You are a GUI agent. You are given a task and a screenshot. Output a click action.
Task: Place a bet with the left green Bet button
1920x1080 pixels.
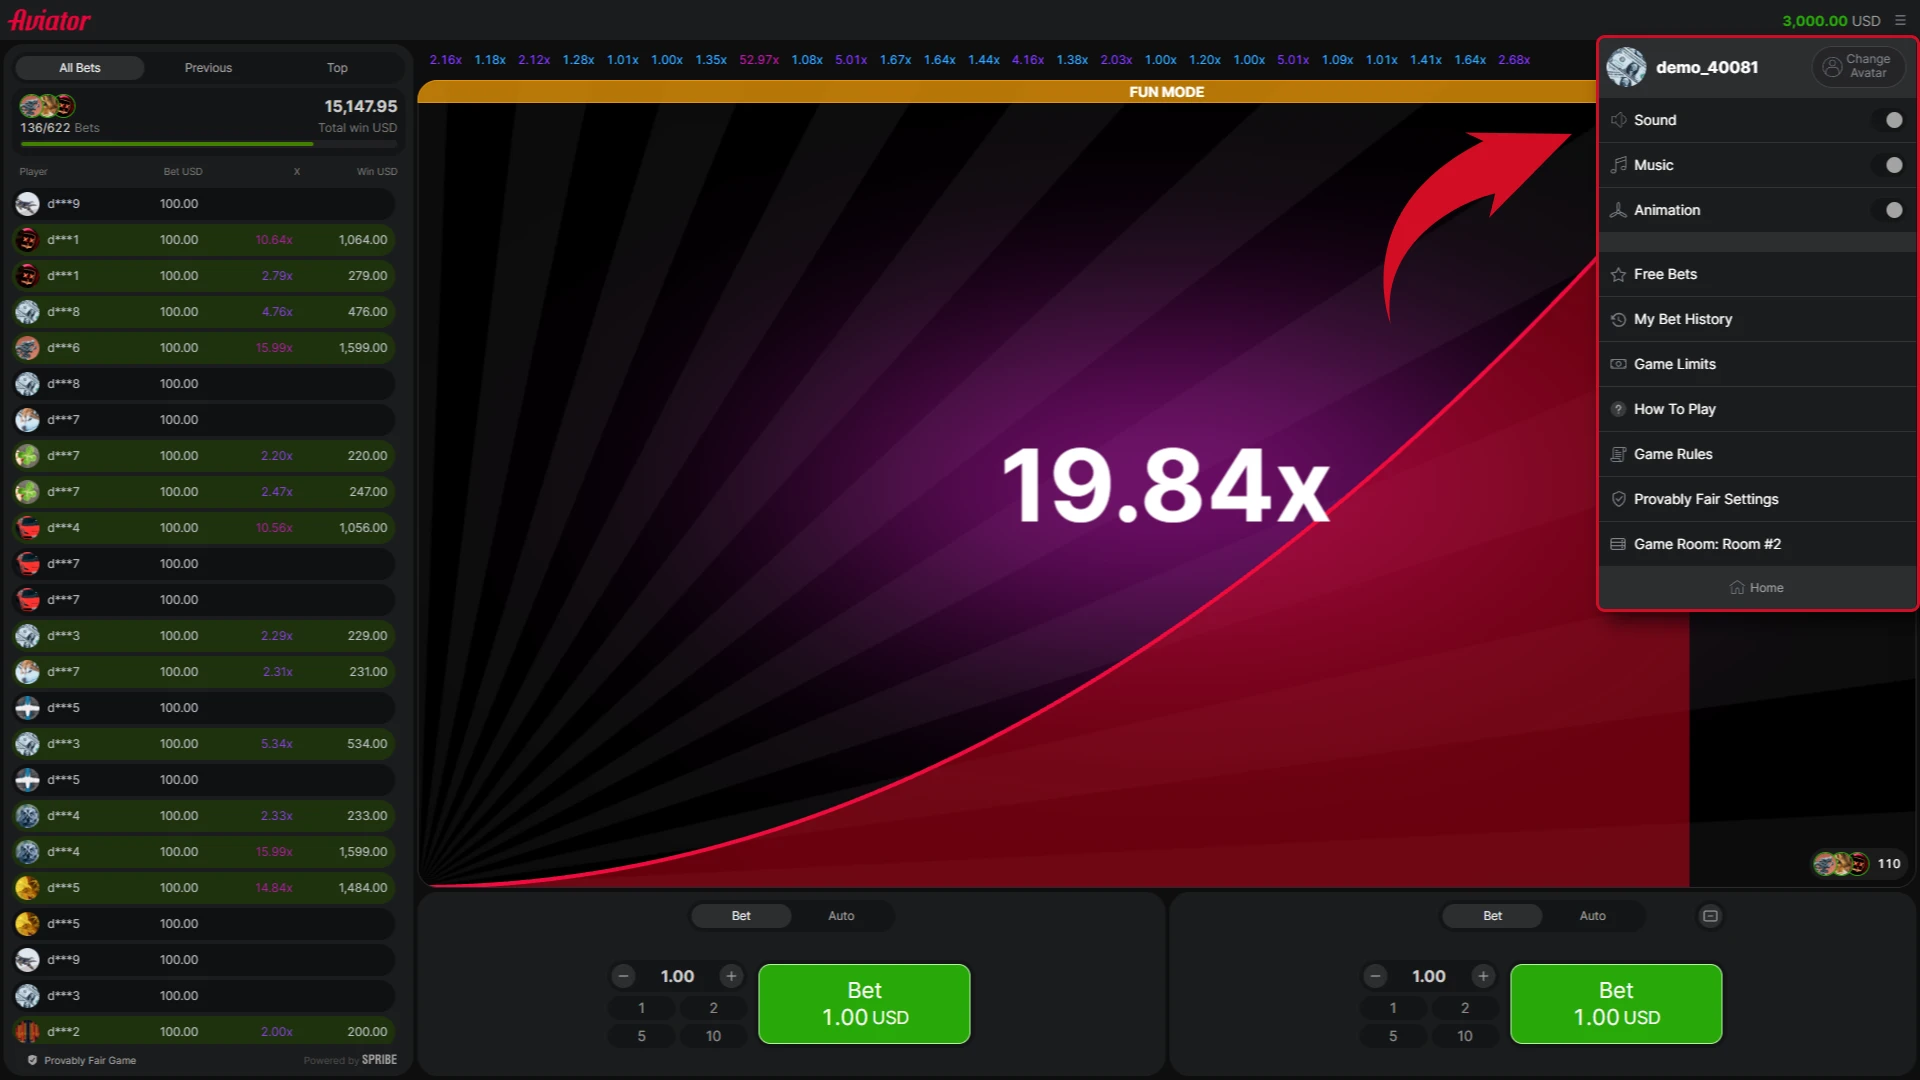[x=864, y=1003]
